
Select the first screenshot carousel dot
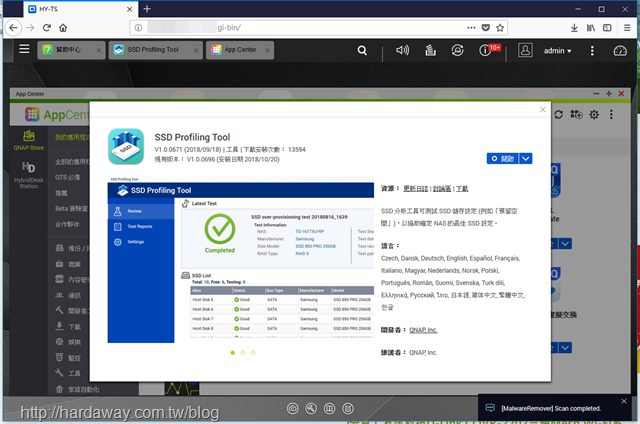(x=233, y=353)
